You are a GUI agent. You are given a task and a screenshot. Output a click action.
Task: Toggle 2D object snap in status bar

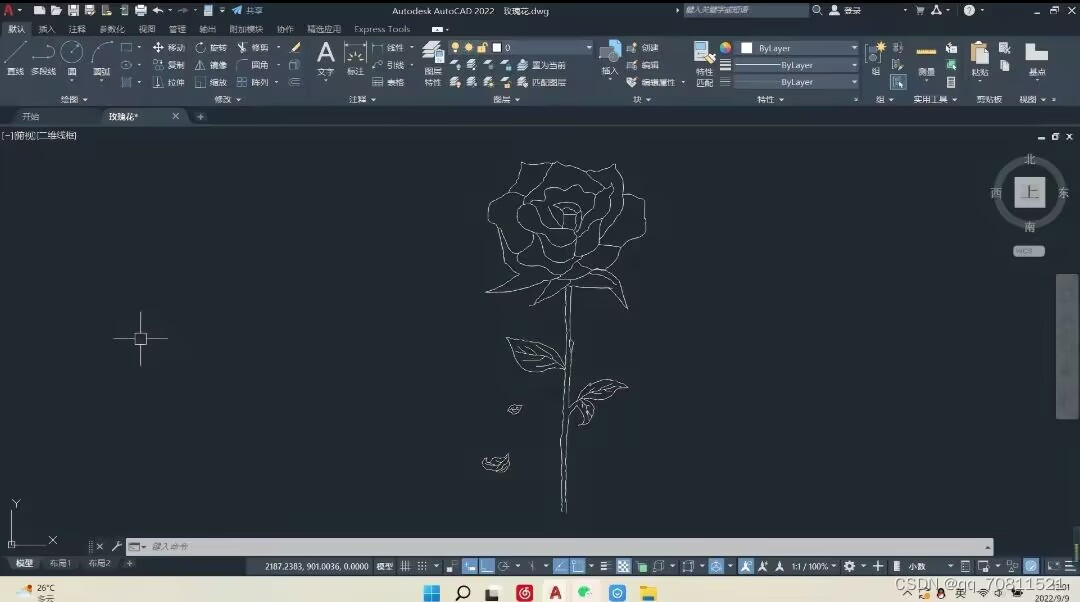577,566
